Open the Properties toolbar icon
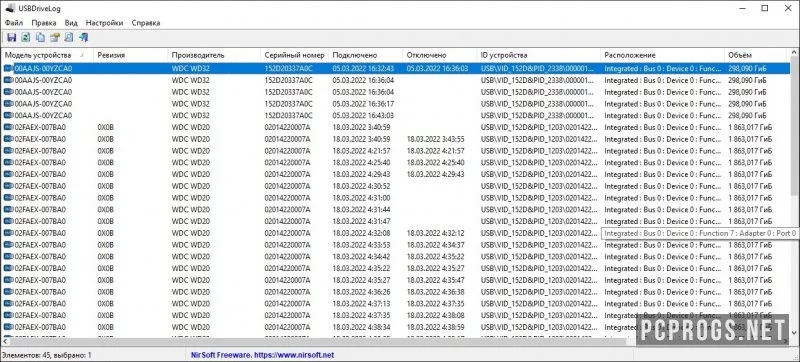This screenshot has width=800, height=362. pyautogui.click(x=55, y=38)
